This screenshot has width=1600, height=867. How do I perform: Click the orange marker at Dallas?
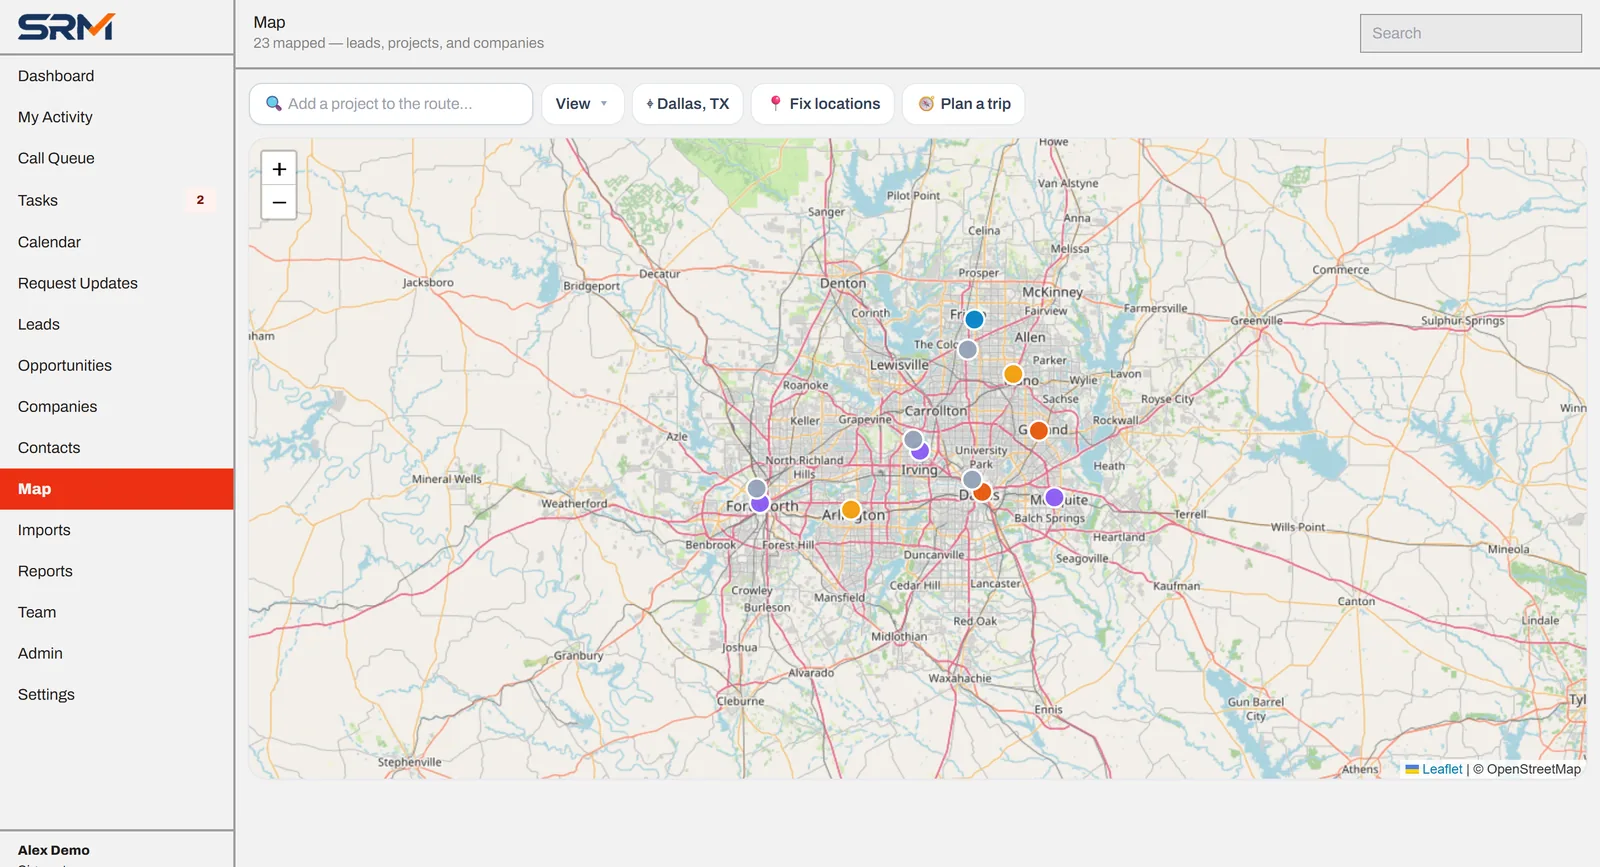click(x=984, y=492)
